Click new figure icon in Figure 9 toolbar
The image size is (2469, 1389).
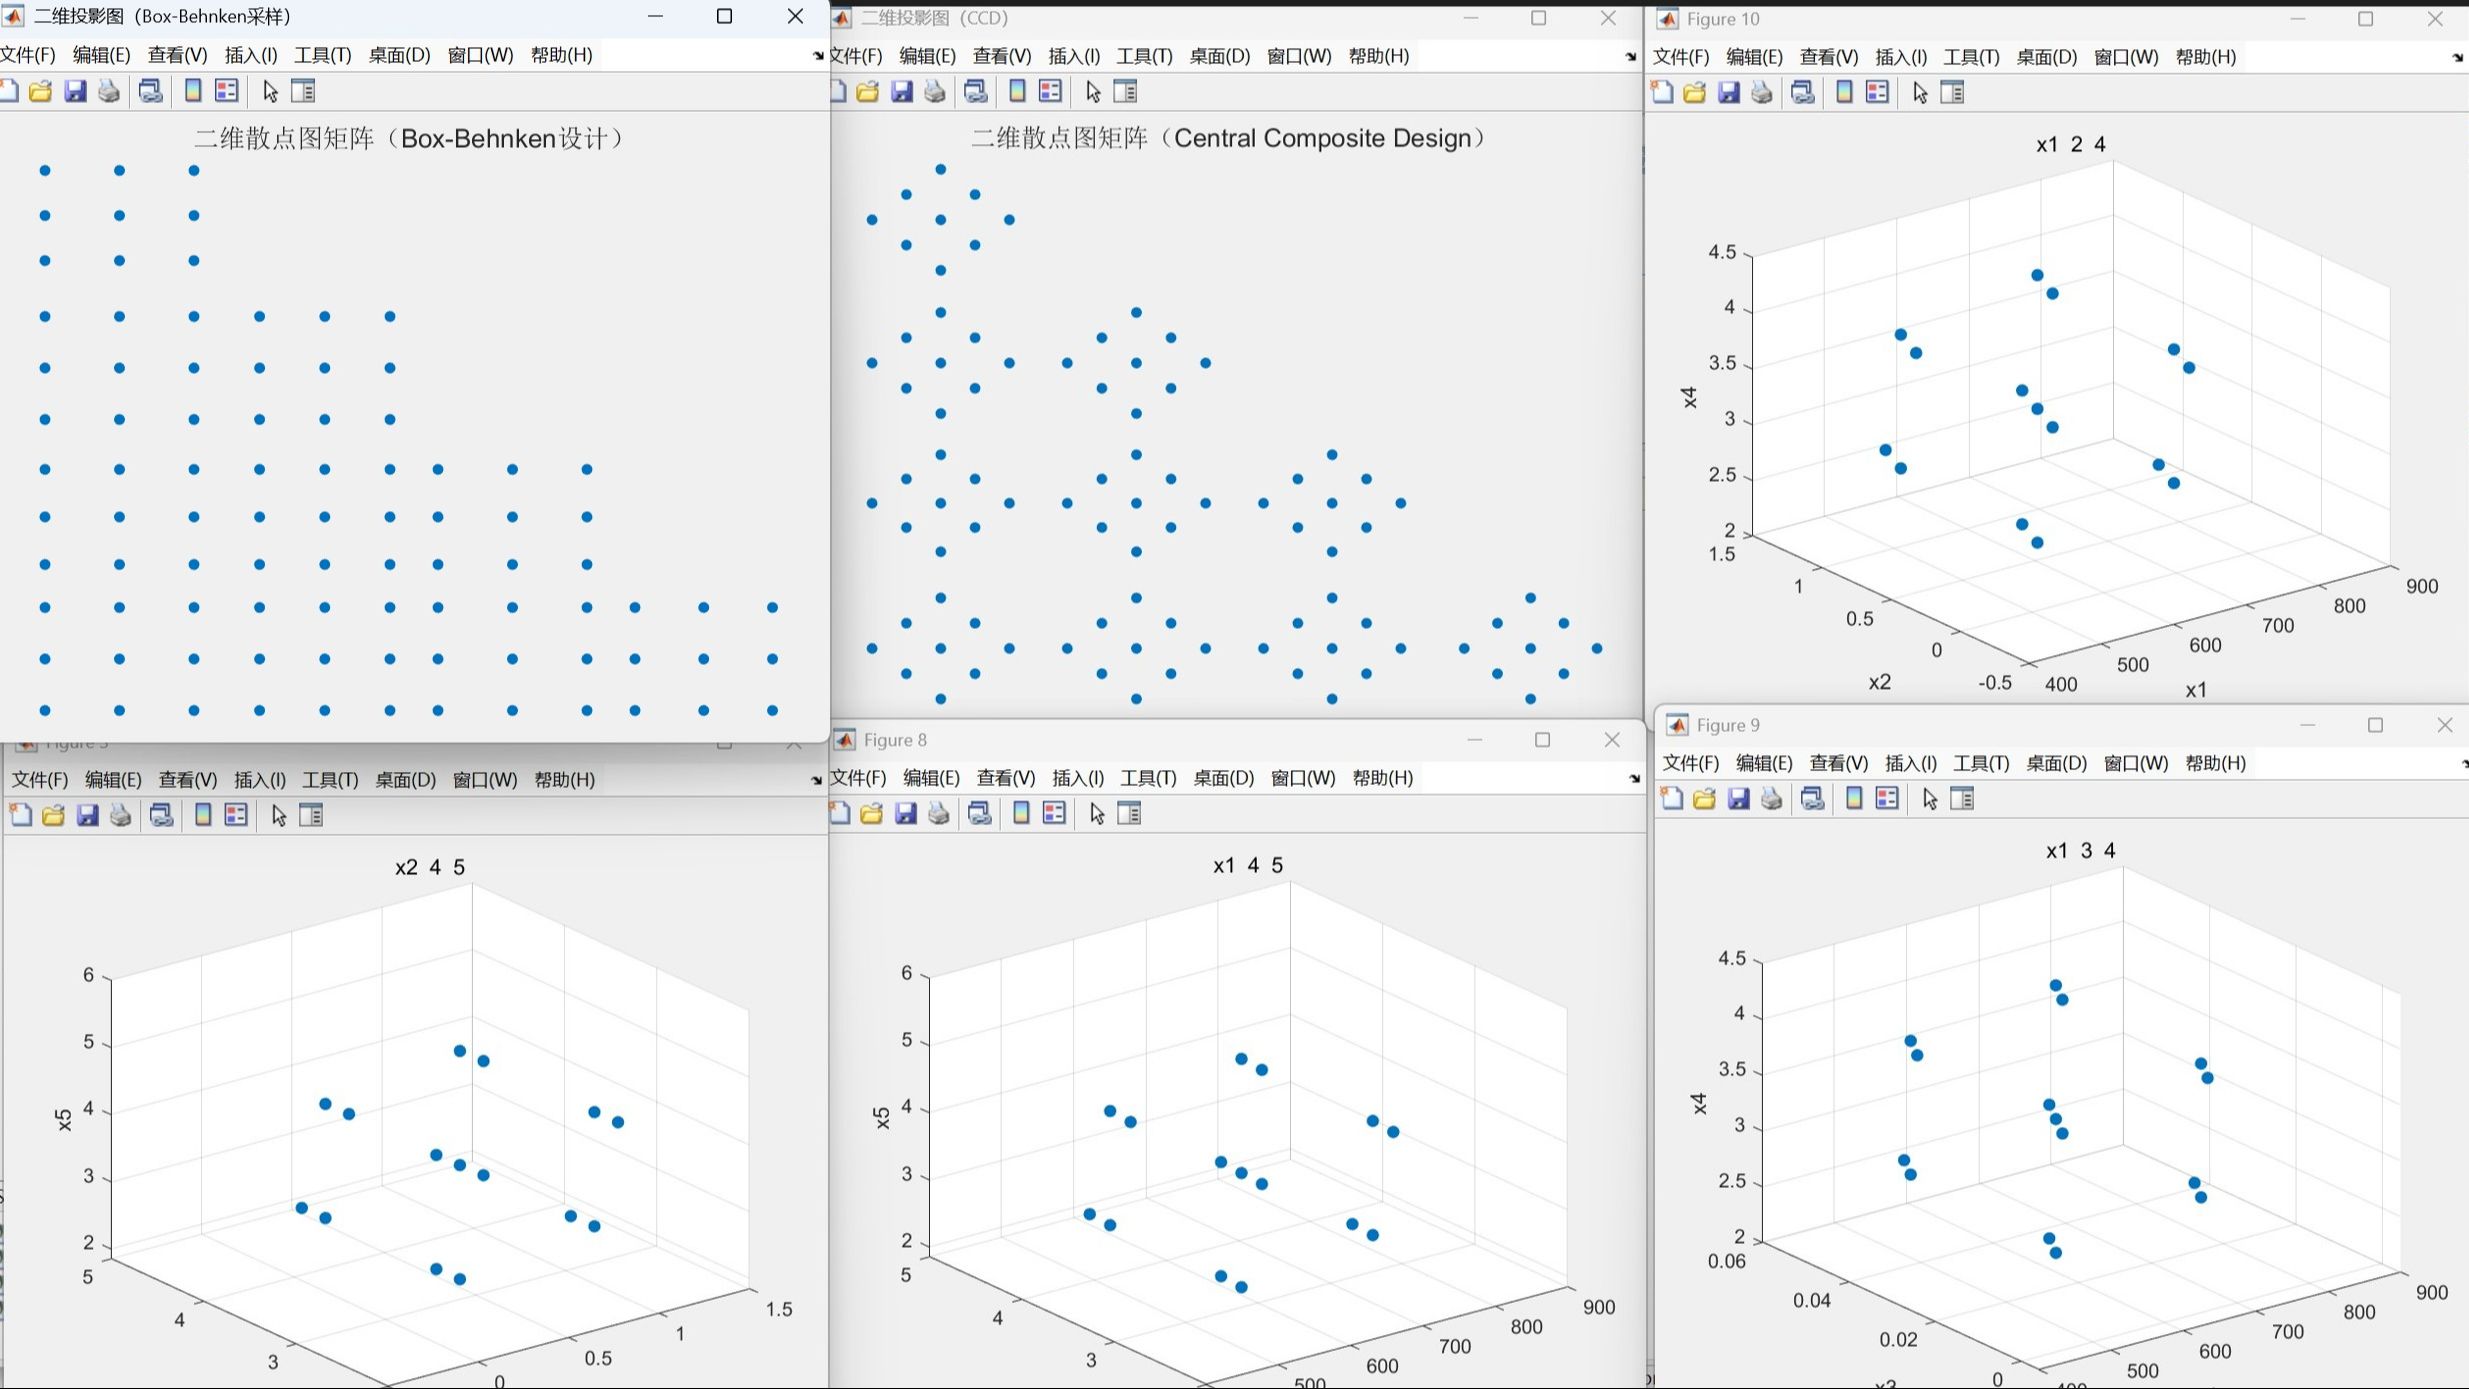pos(1671,799)
